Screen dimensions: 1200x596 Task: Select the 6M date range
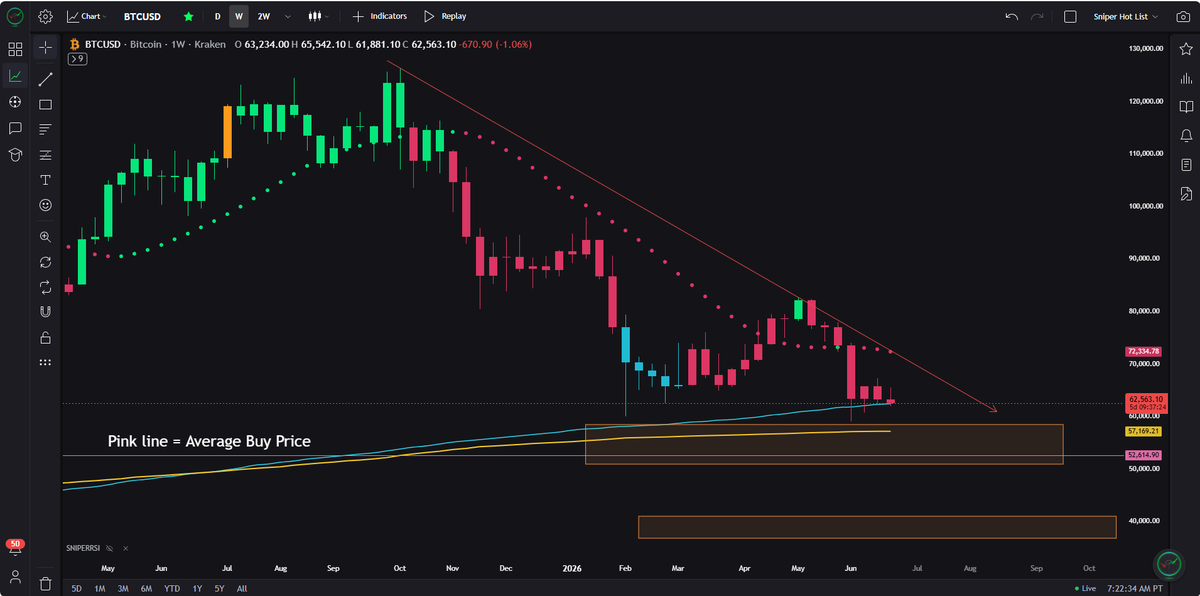[x=147, y=588]
